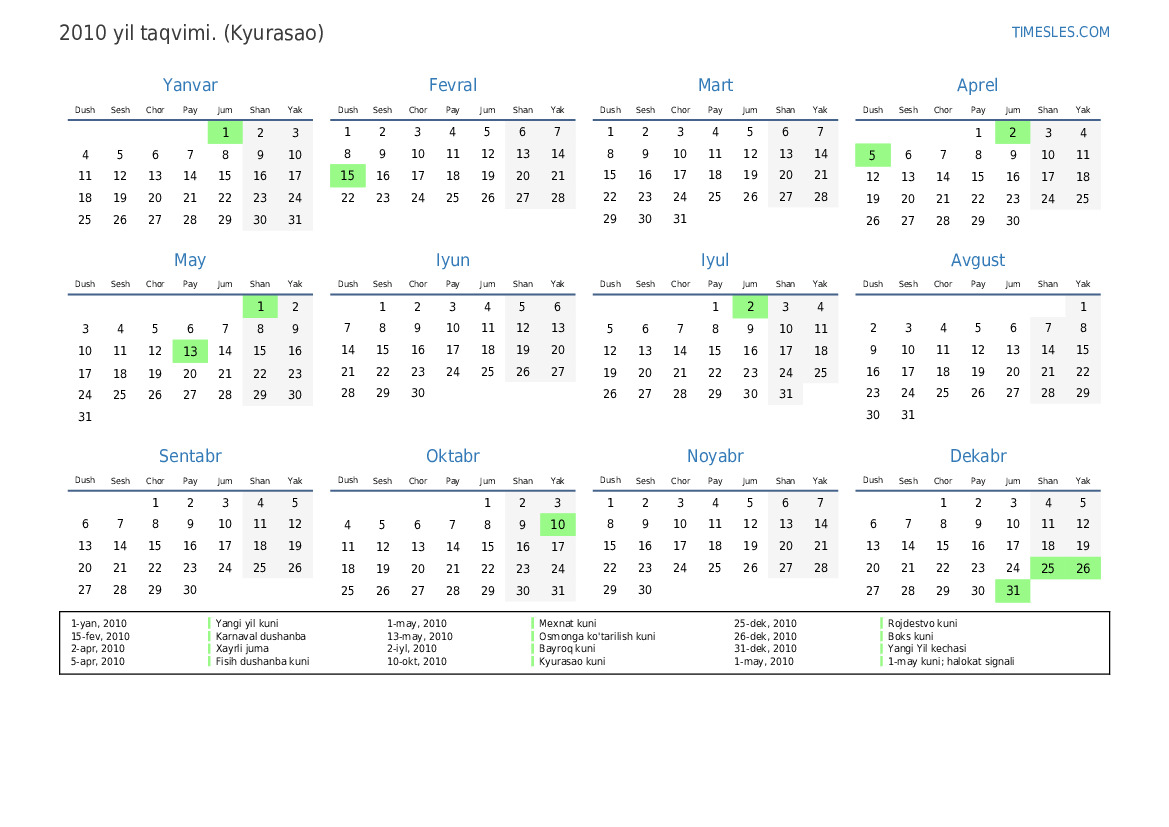Image resolution: width=1169 pixels, height=827 pixels.
Task: Click legend date '26-dek, 2010'
Action: [765, 636]
